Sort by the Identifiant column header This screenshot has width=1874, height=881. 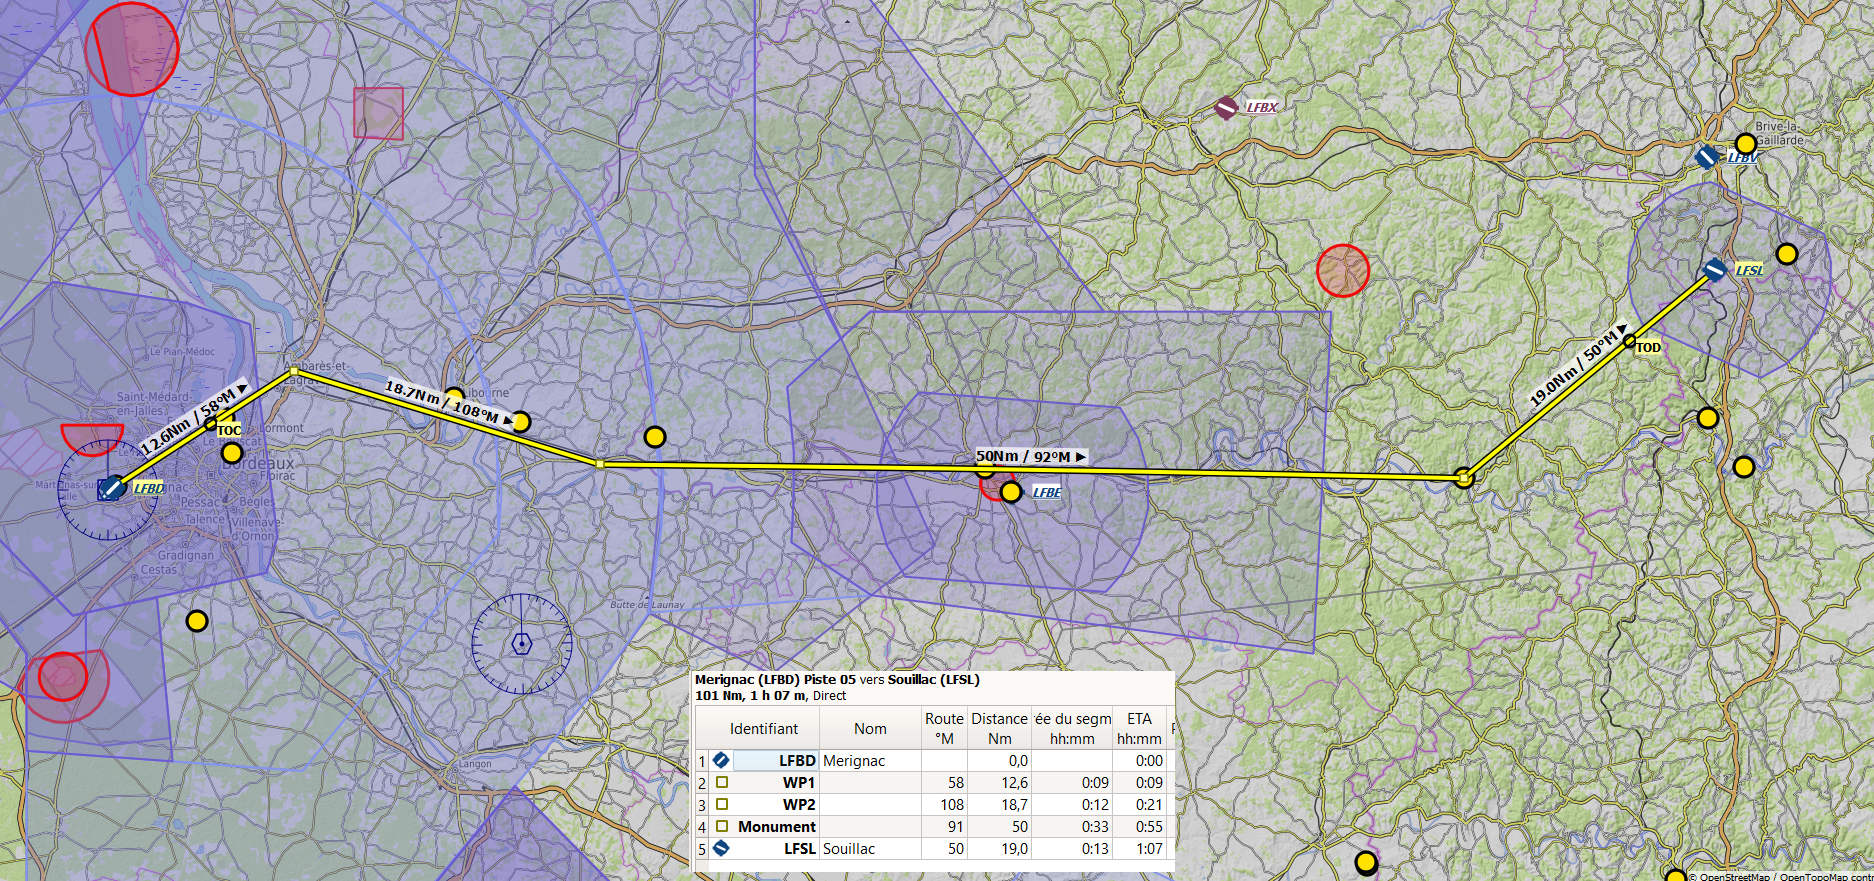764,729
